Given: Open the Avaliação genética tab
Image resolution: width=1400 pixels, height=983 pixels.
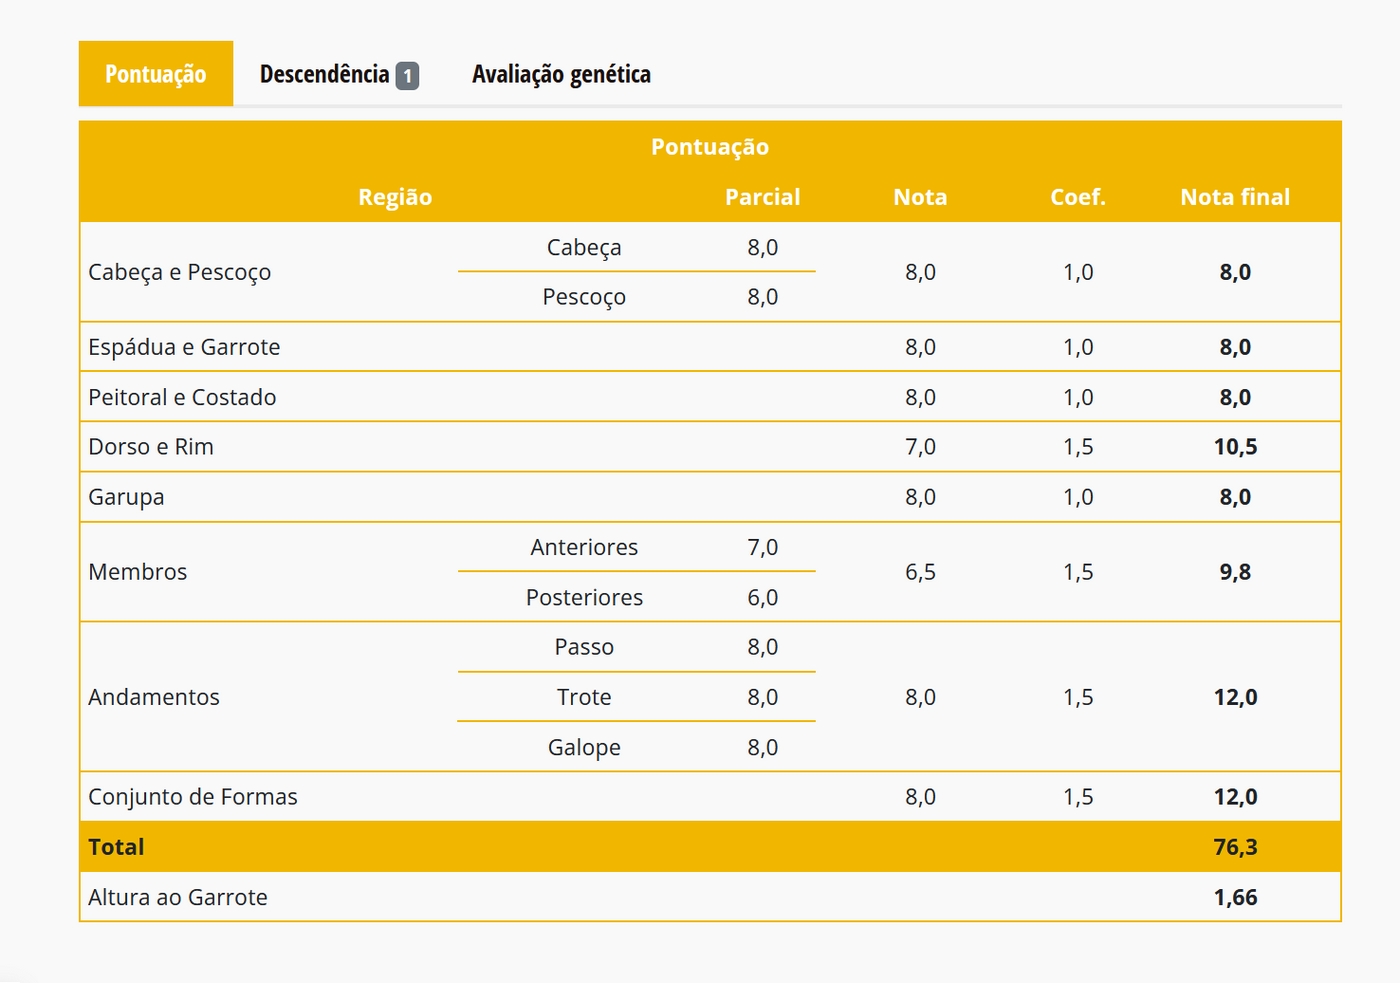Looking at the screenshot, I should coord(561,74).
